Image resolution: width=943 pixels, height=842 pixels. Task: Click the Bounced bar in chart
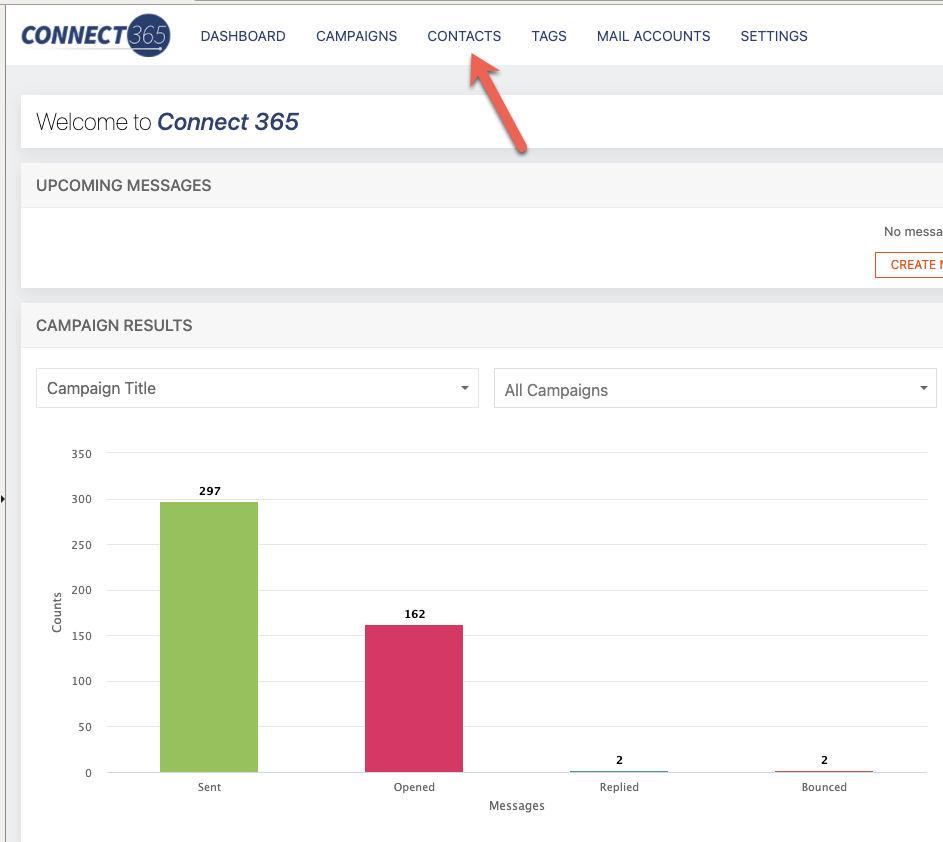pos(824,771)
